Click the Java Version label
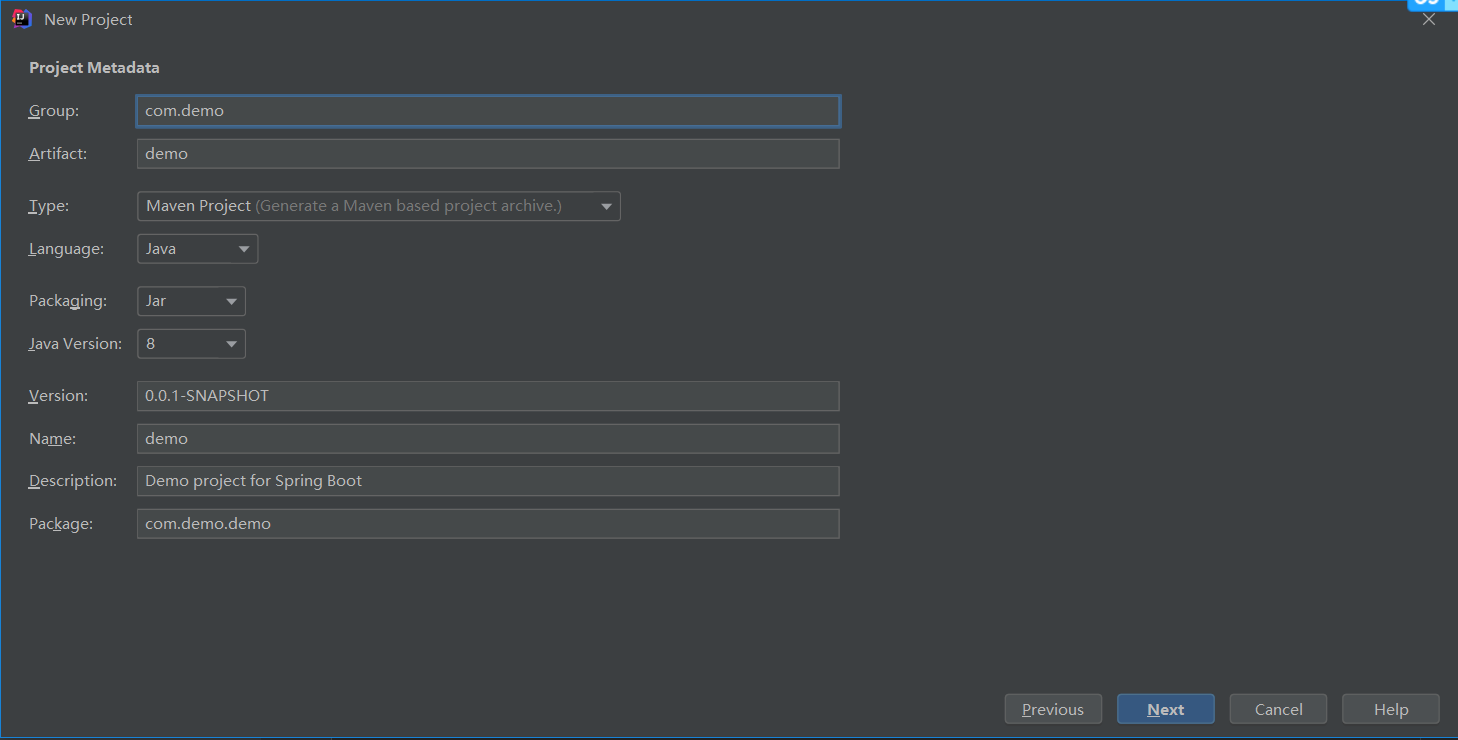Viewport: 1458px width, 740px height. pyautogui.click(x=76, y=344)
